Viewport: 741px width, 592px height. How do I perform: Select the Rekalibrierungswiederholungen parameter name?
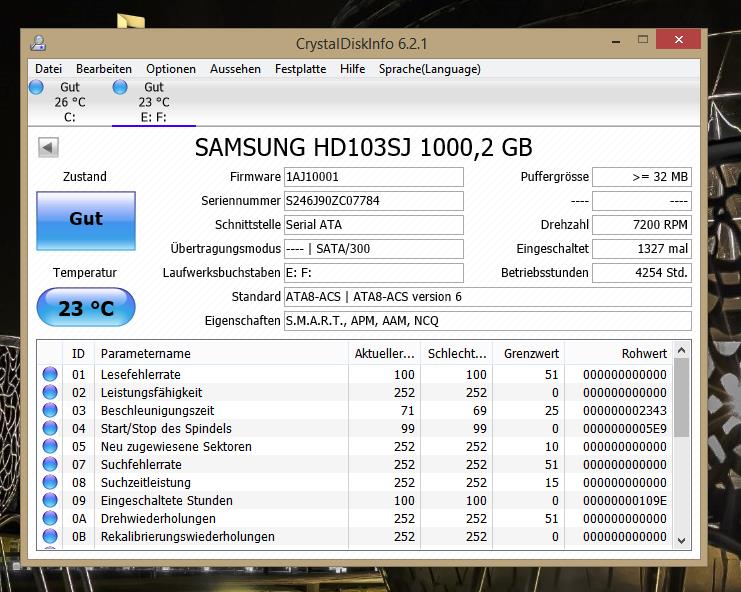pyautogui.click(x=188, y=537)
